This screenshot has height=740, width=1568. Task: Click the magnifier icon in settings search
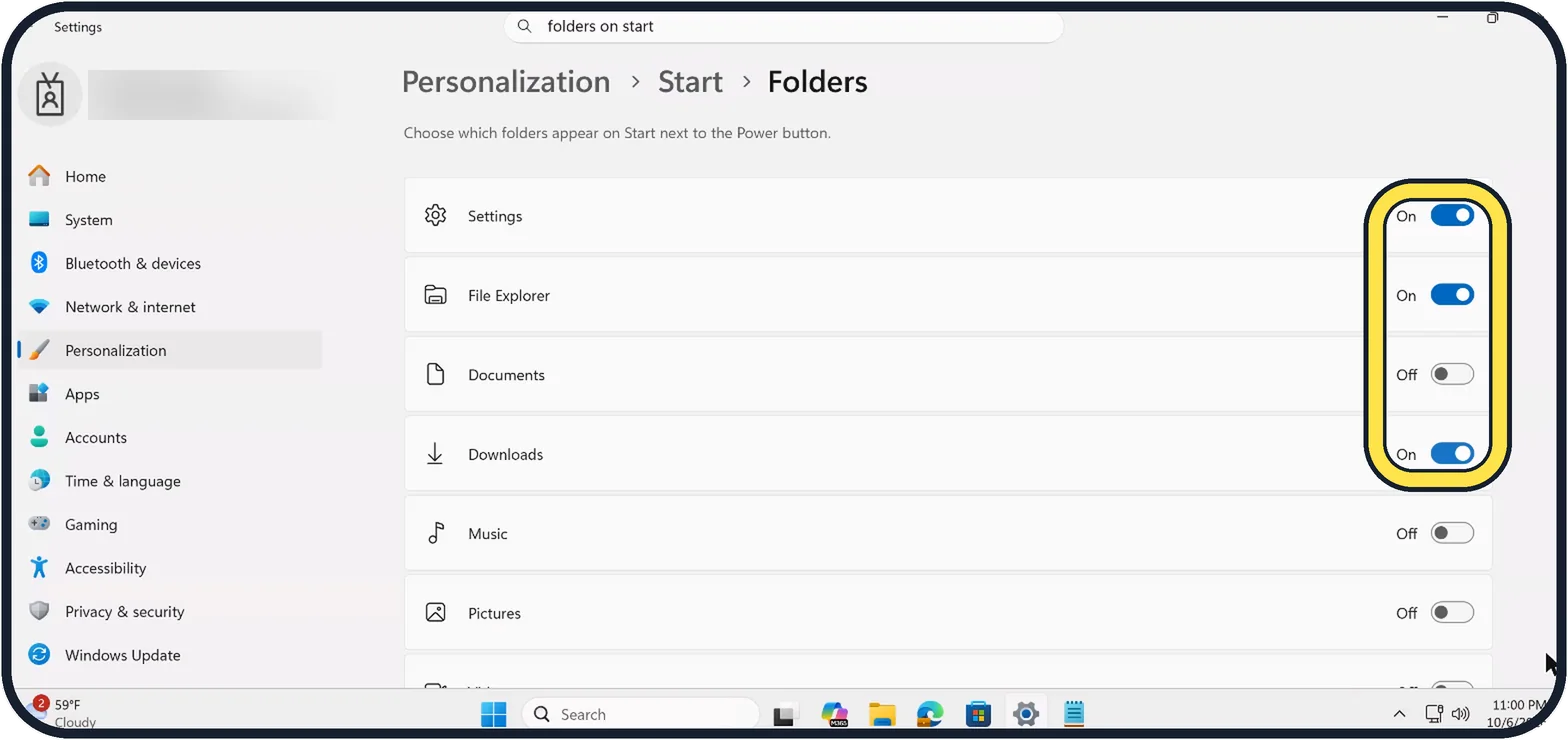point(525,27)
